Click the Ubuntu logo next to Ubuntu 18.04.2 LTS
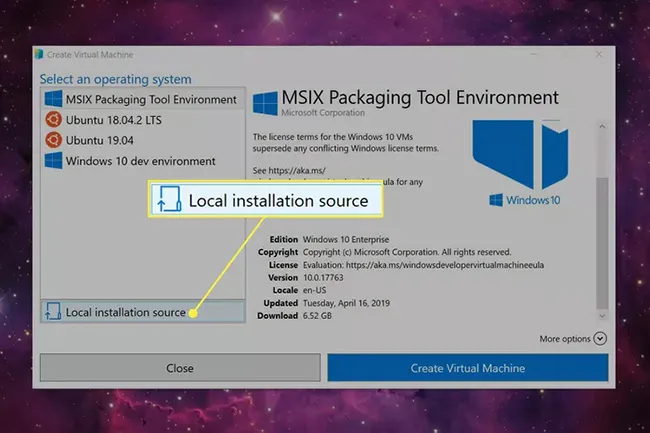 [x=53, y=120]
